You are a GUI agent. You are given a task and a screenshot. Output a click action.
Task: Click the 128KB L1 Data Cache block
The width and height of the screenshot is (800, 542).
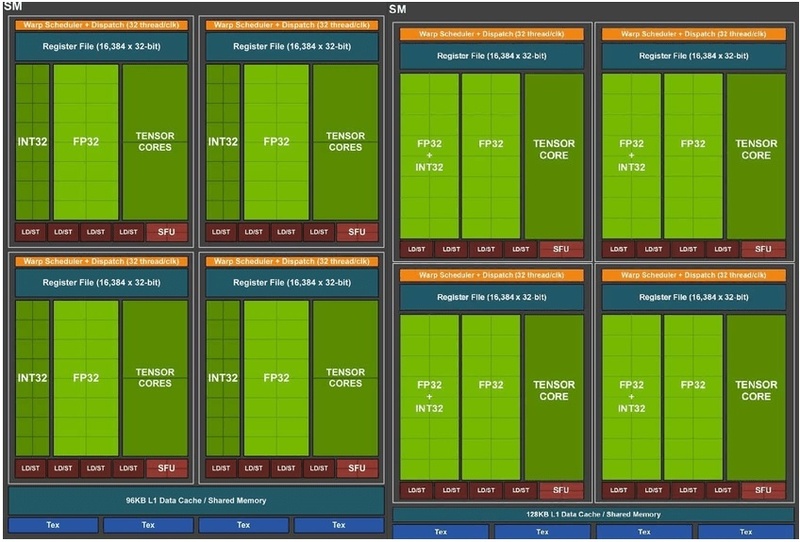pos(593,514)
